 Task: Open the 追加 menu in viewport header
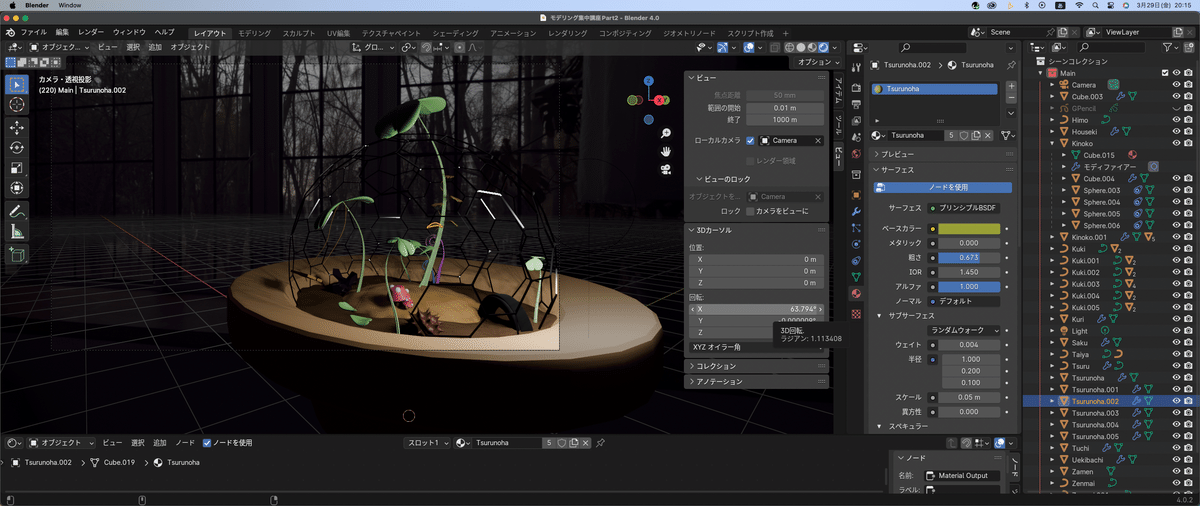point(155,47)
